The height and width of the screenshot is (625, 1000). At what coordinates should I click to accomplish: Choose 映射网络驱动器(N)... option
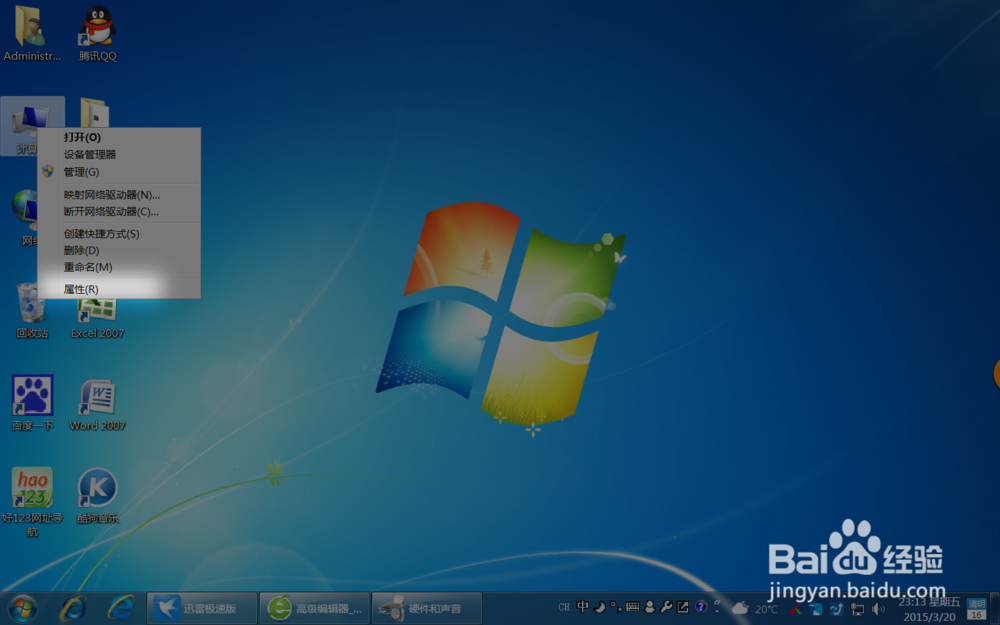119,195
